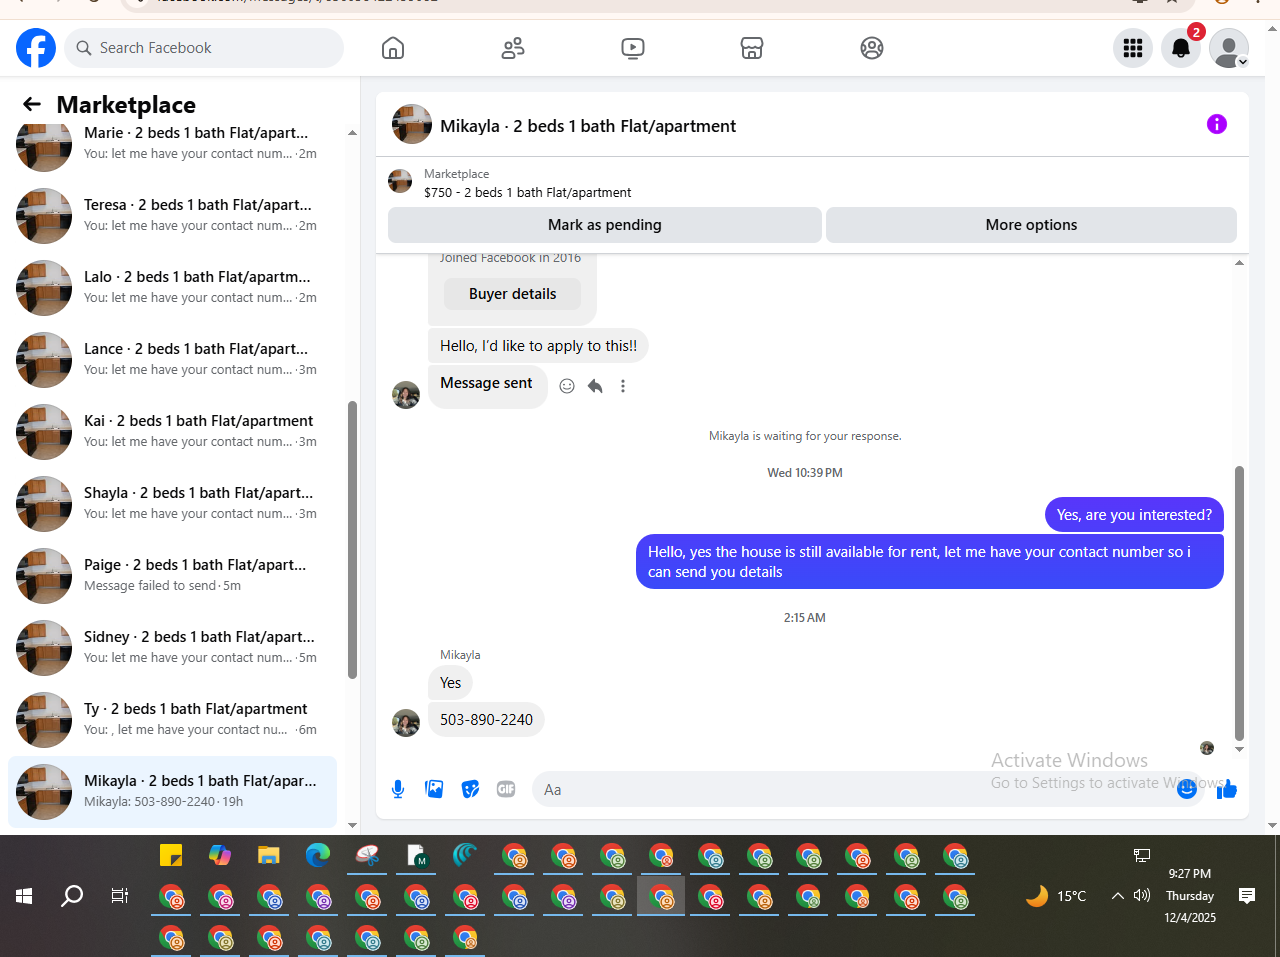Open Paige's failed-to-send conversation

coord(172,575)
